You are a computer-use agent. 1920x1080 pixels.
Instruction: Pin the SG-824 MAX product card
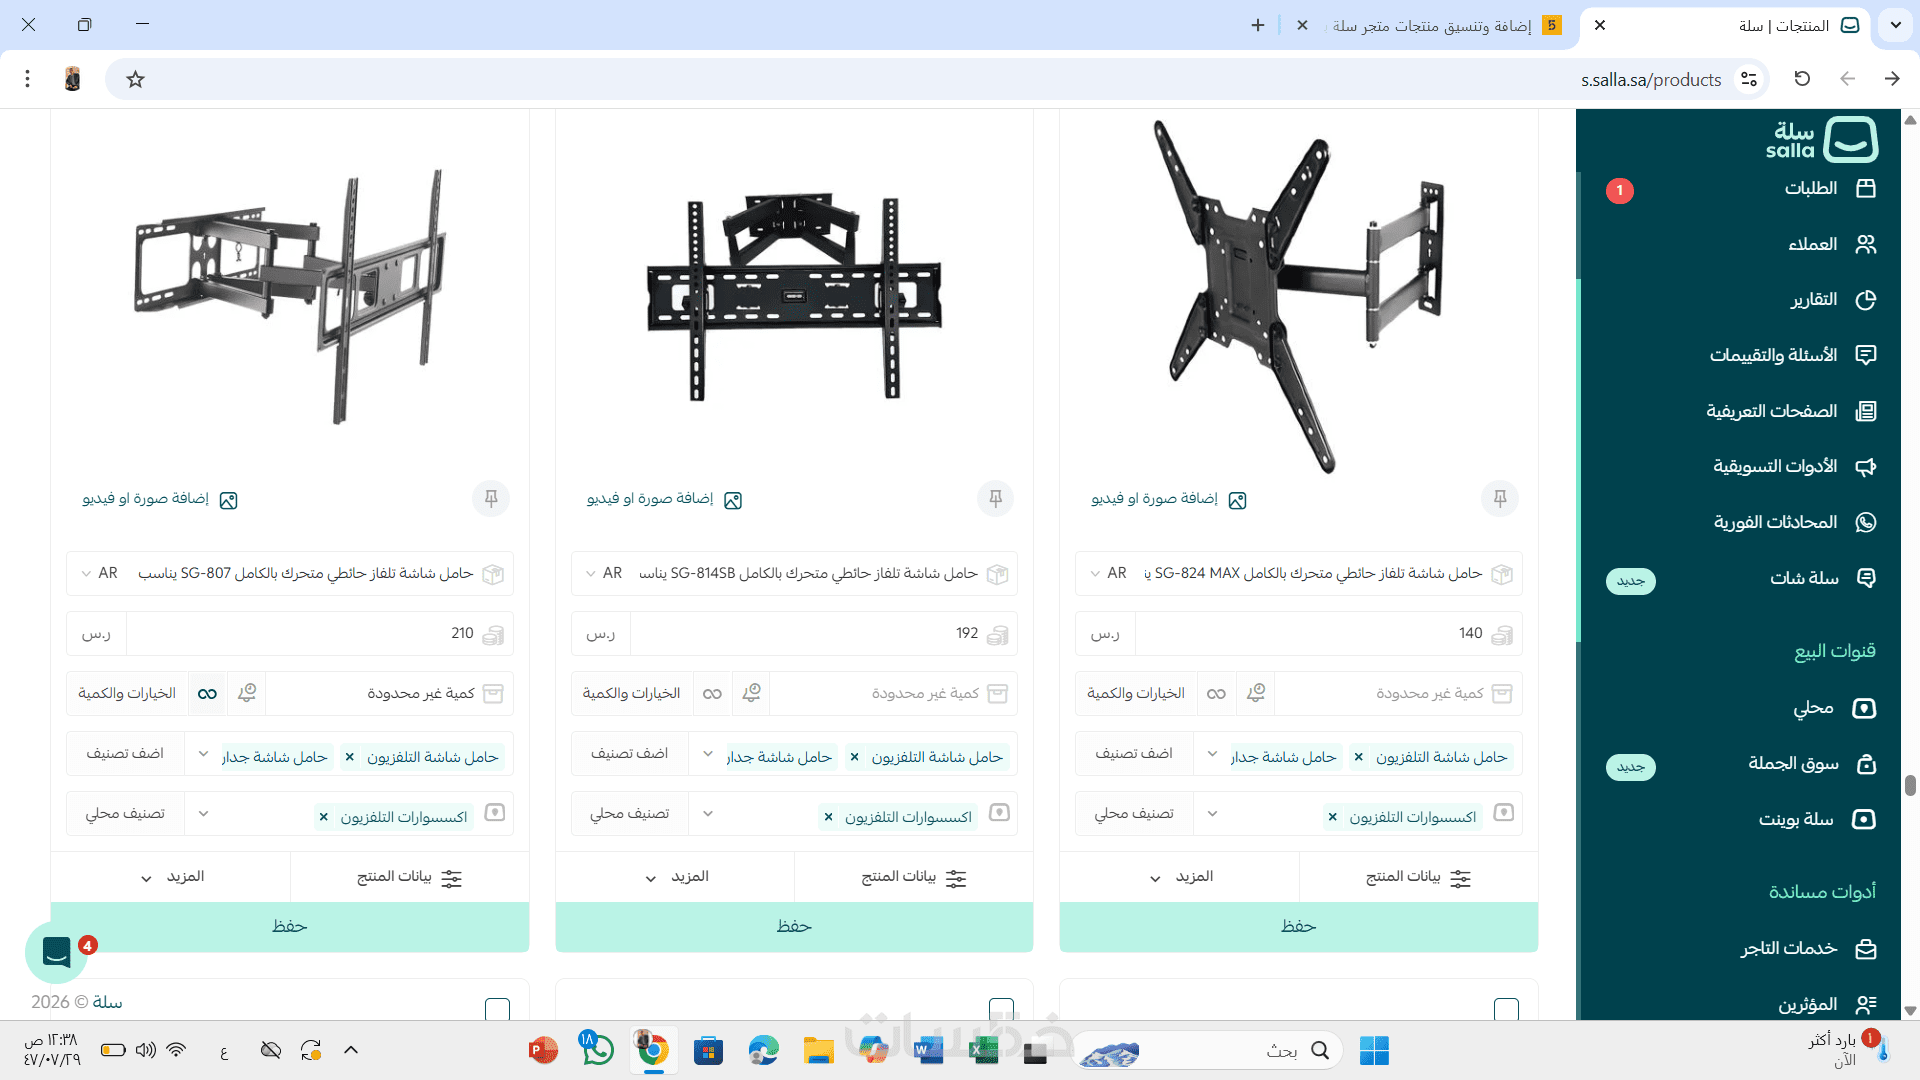point(1499,498)
